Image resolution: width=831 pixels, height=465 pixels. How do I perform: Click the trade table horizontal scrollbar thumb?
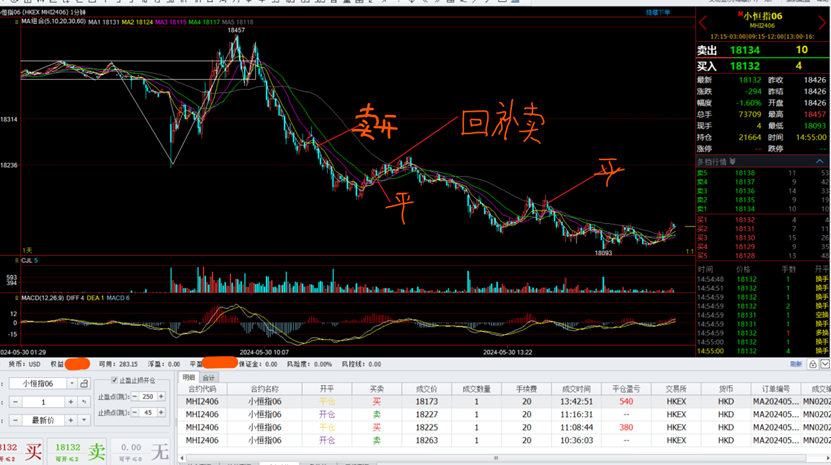coord(496,458)
